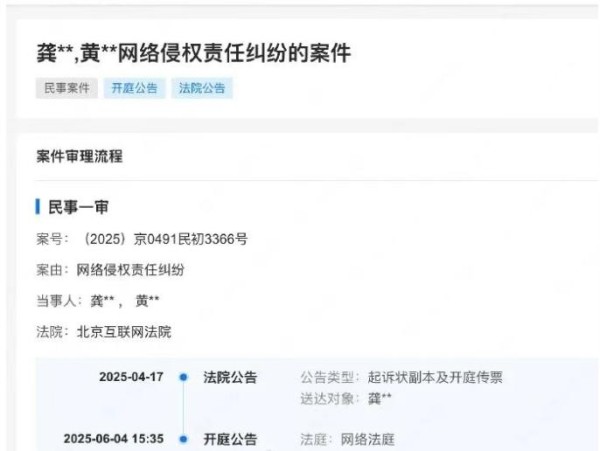Open party name 龚** in 当事人
Screen dimensions: 600x451
[x=102, y=301]
